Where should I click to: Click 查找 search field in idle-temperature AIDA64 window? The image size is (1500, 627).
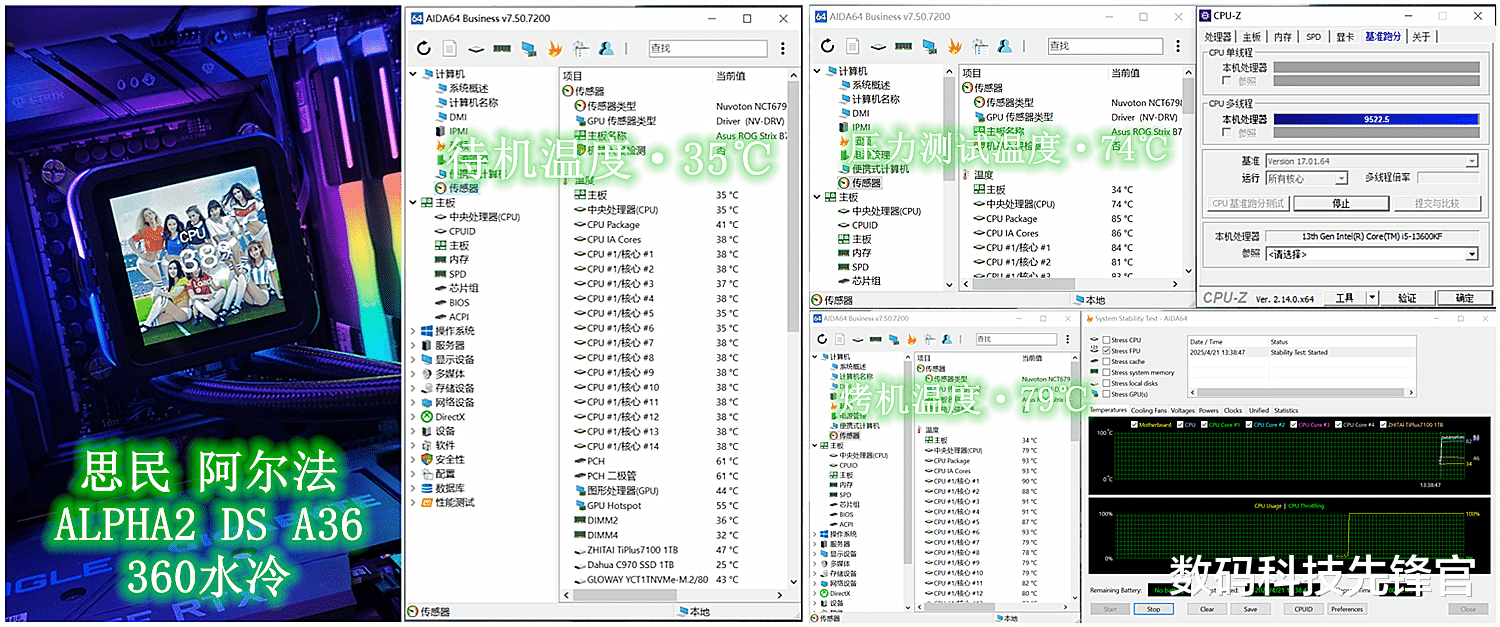point(707,48)
